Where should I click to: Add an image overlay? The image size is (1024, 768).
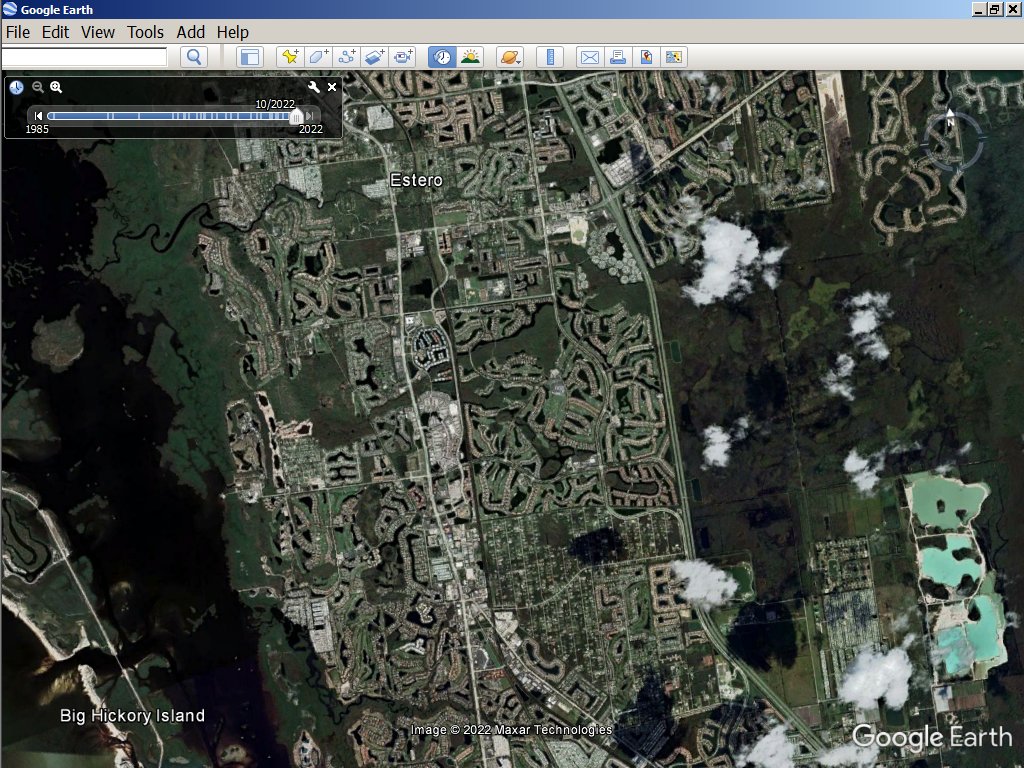(x=375, y=57)
